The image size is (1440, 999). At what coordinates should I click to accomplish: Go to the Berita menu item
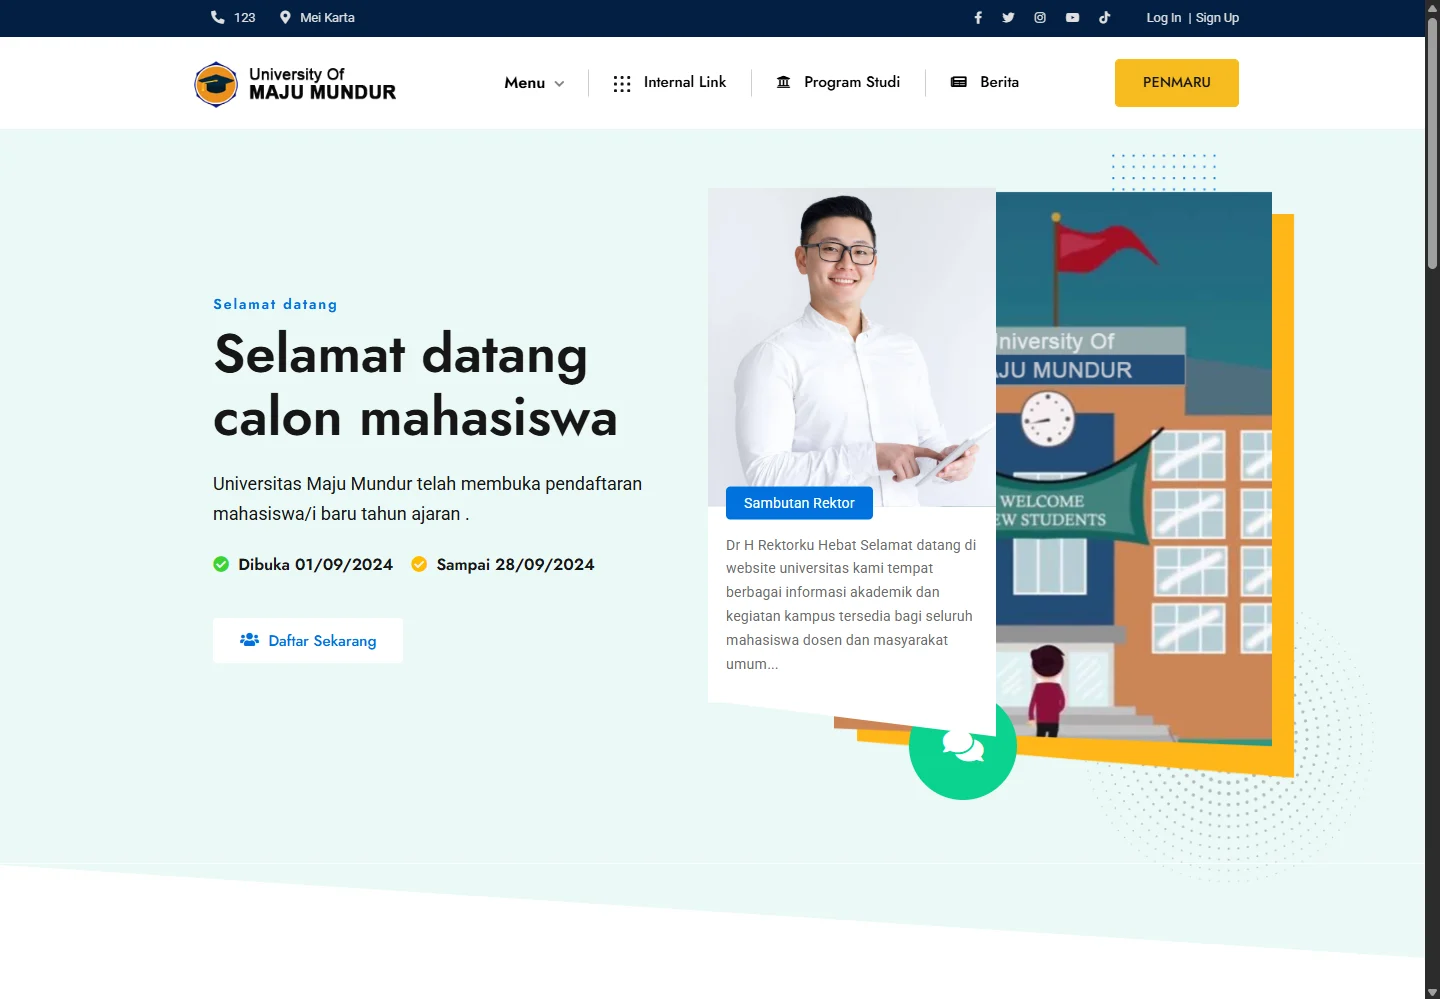pyautogui.click(x=985, y=82)
